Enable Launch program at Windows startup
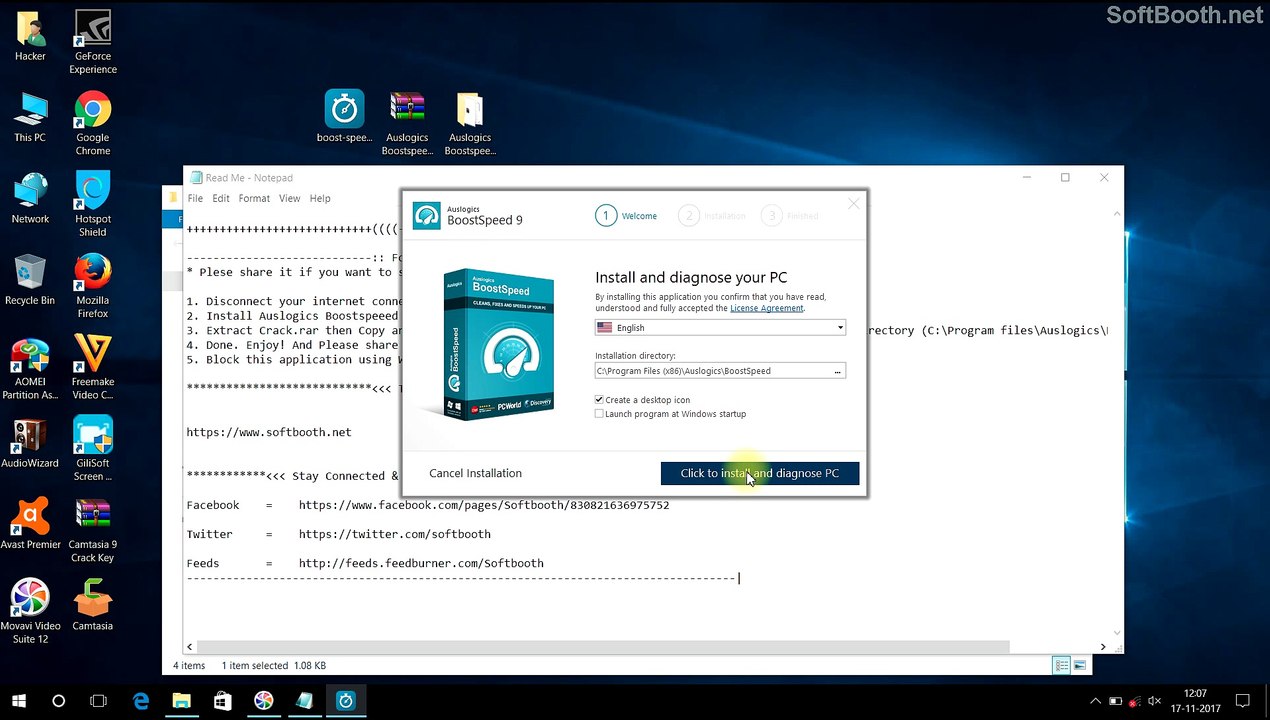The image size is (1270, 720). (600, 414)
